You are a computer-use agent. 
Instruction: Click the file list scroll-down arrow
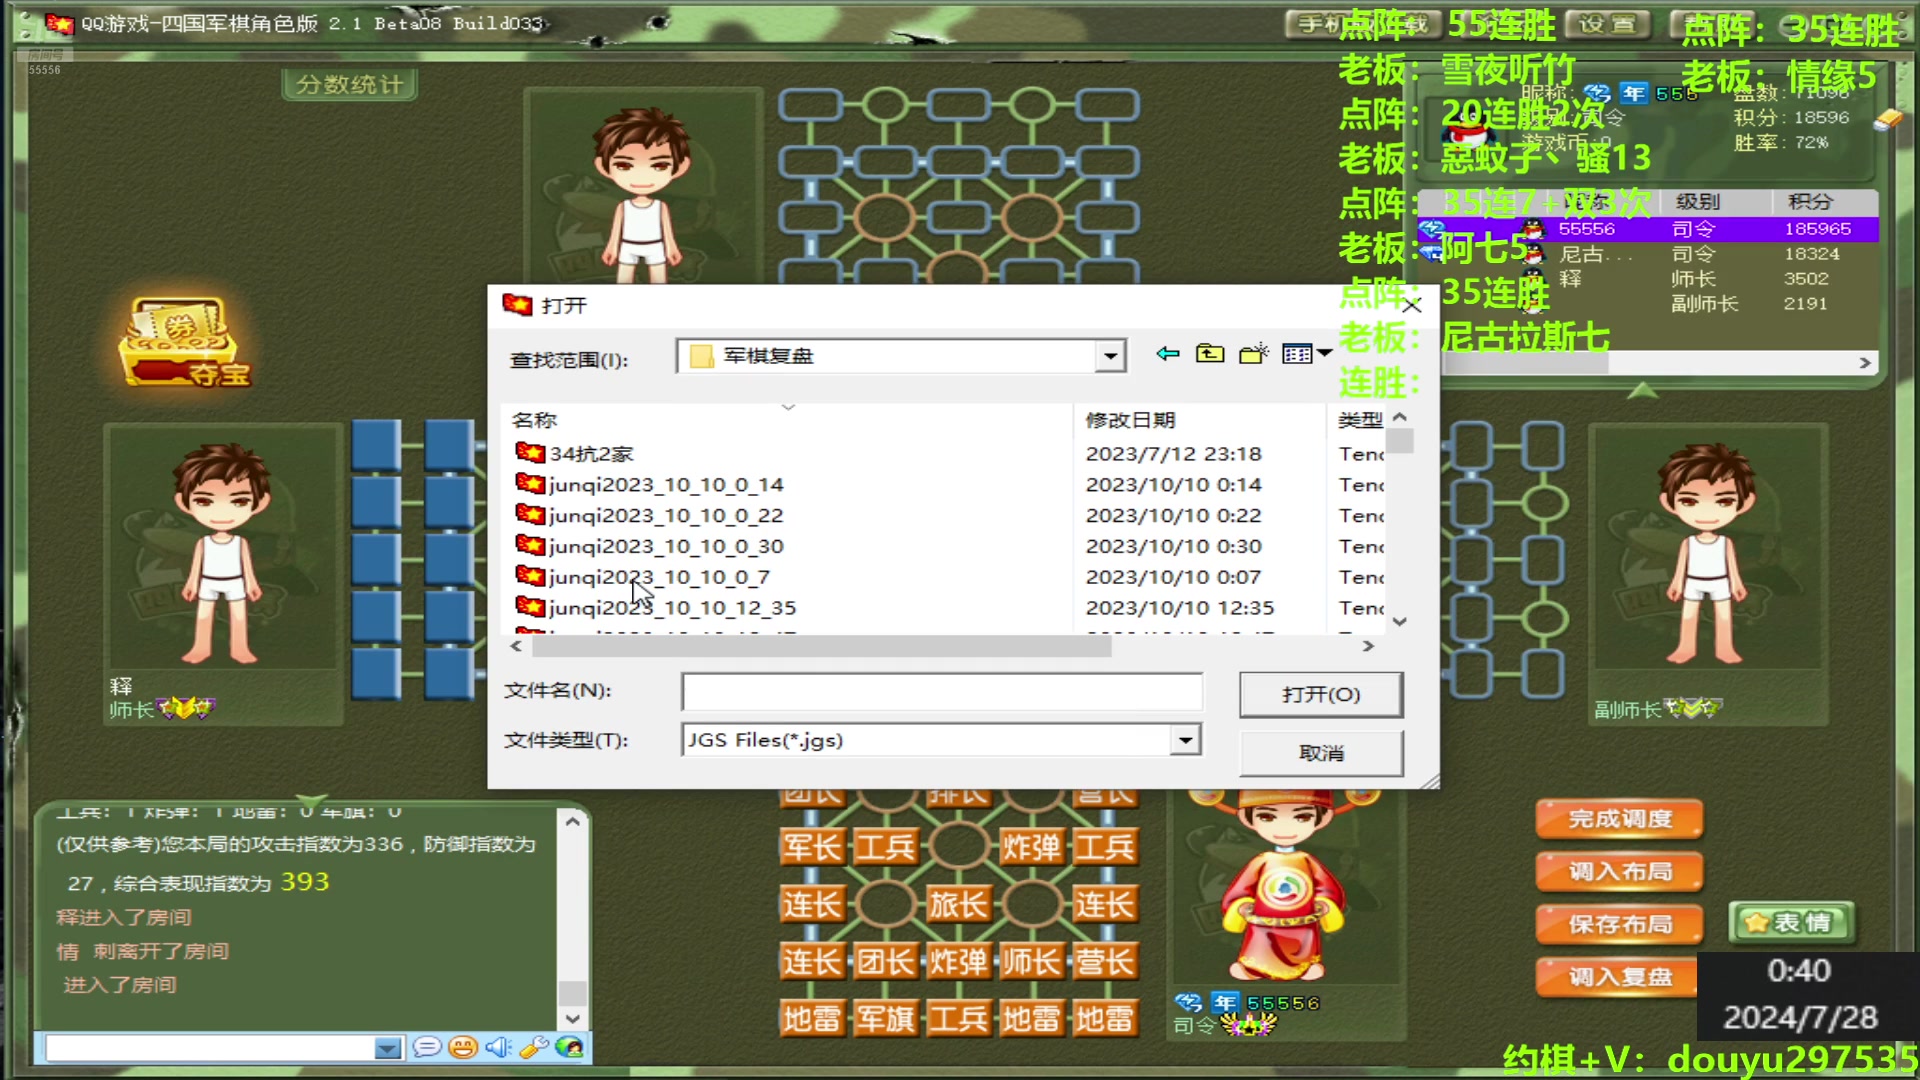pyautogui.click(x=1400, y=621)
